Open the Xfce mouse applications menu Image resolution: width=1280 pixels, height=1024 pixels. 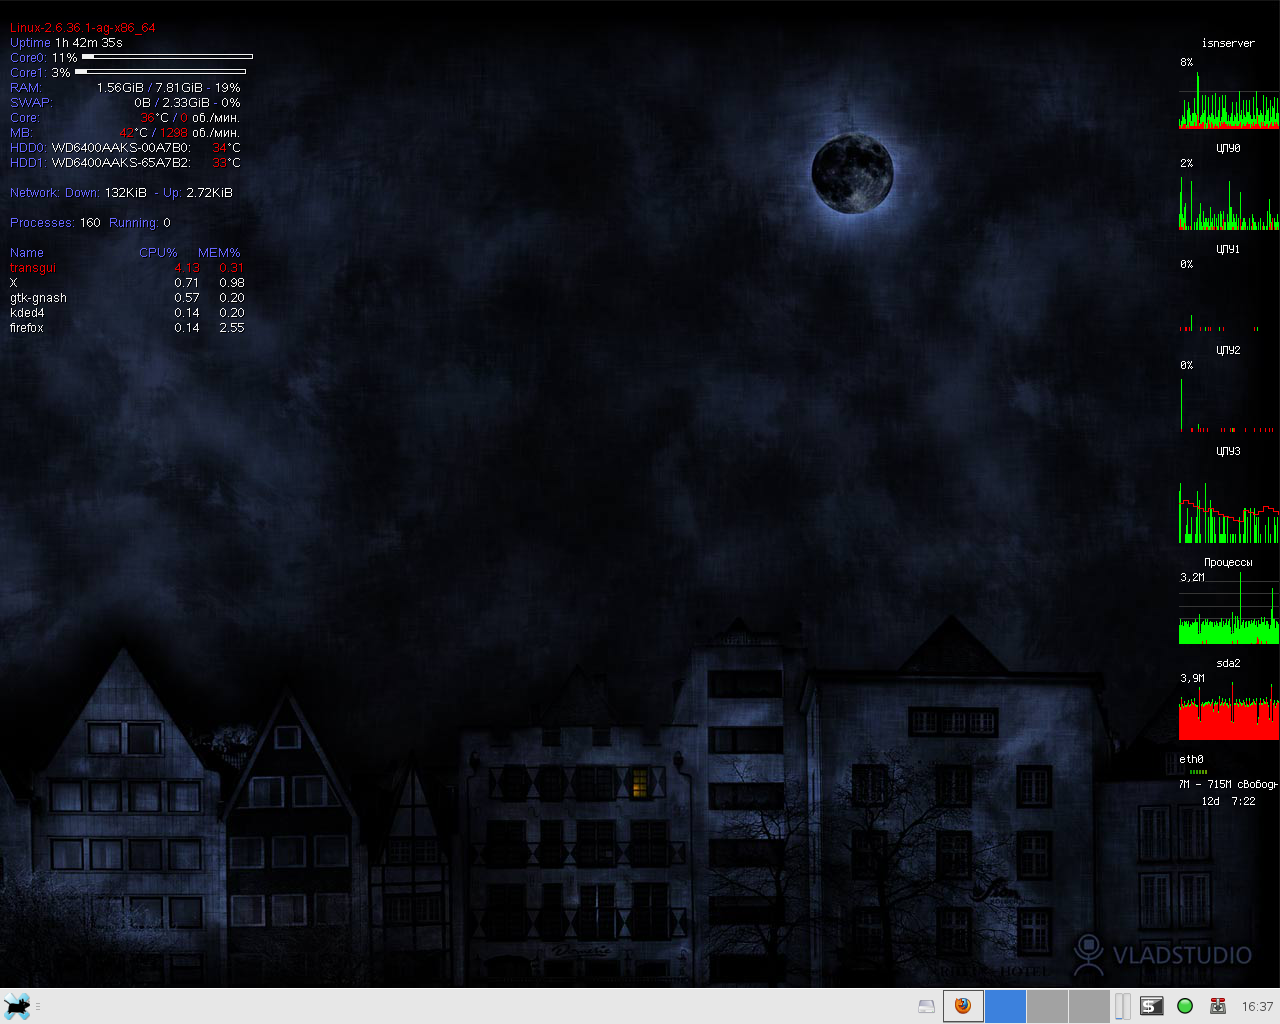17,1006
